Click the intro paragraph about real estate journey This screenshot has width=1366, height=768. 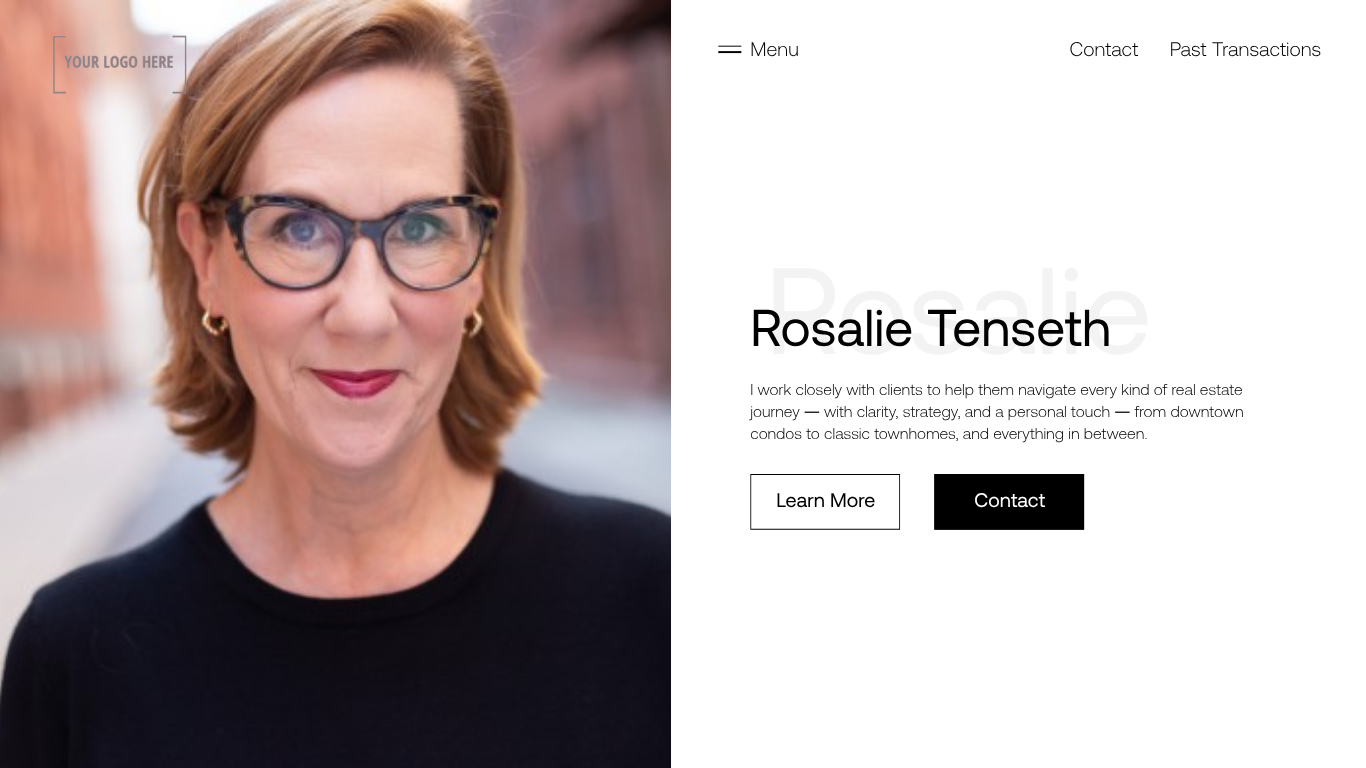click(997, 411)
